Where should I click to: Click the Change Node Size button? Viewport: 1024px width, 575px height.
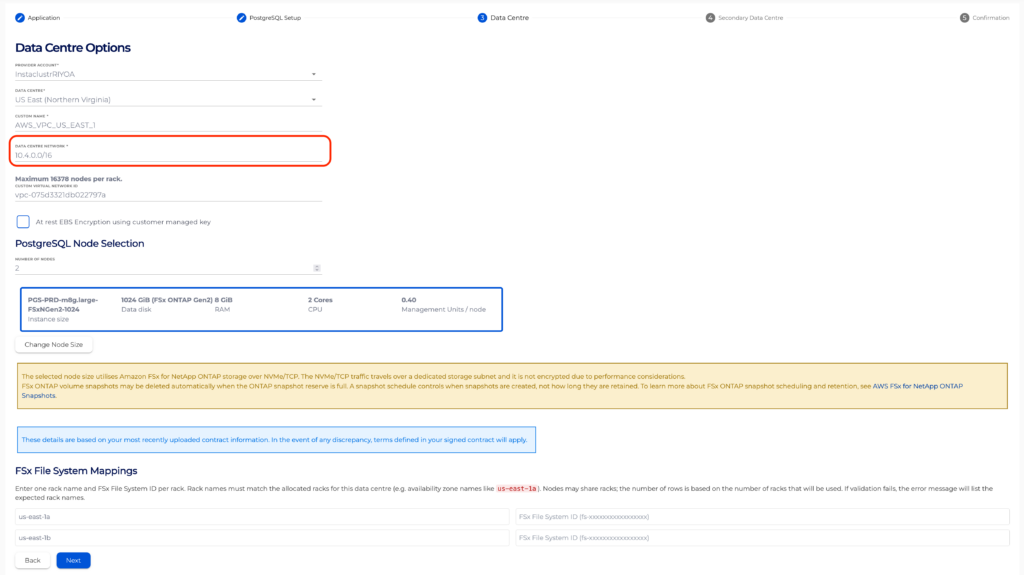[x=54, y=344]
